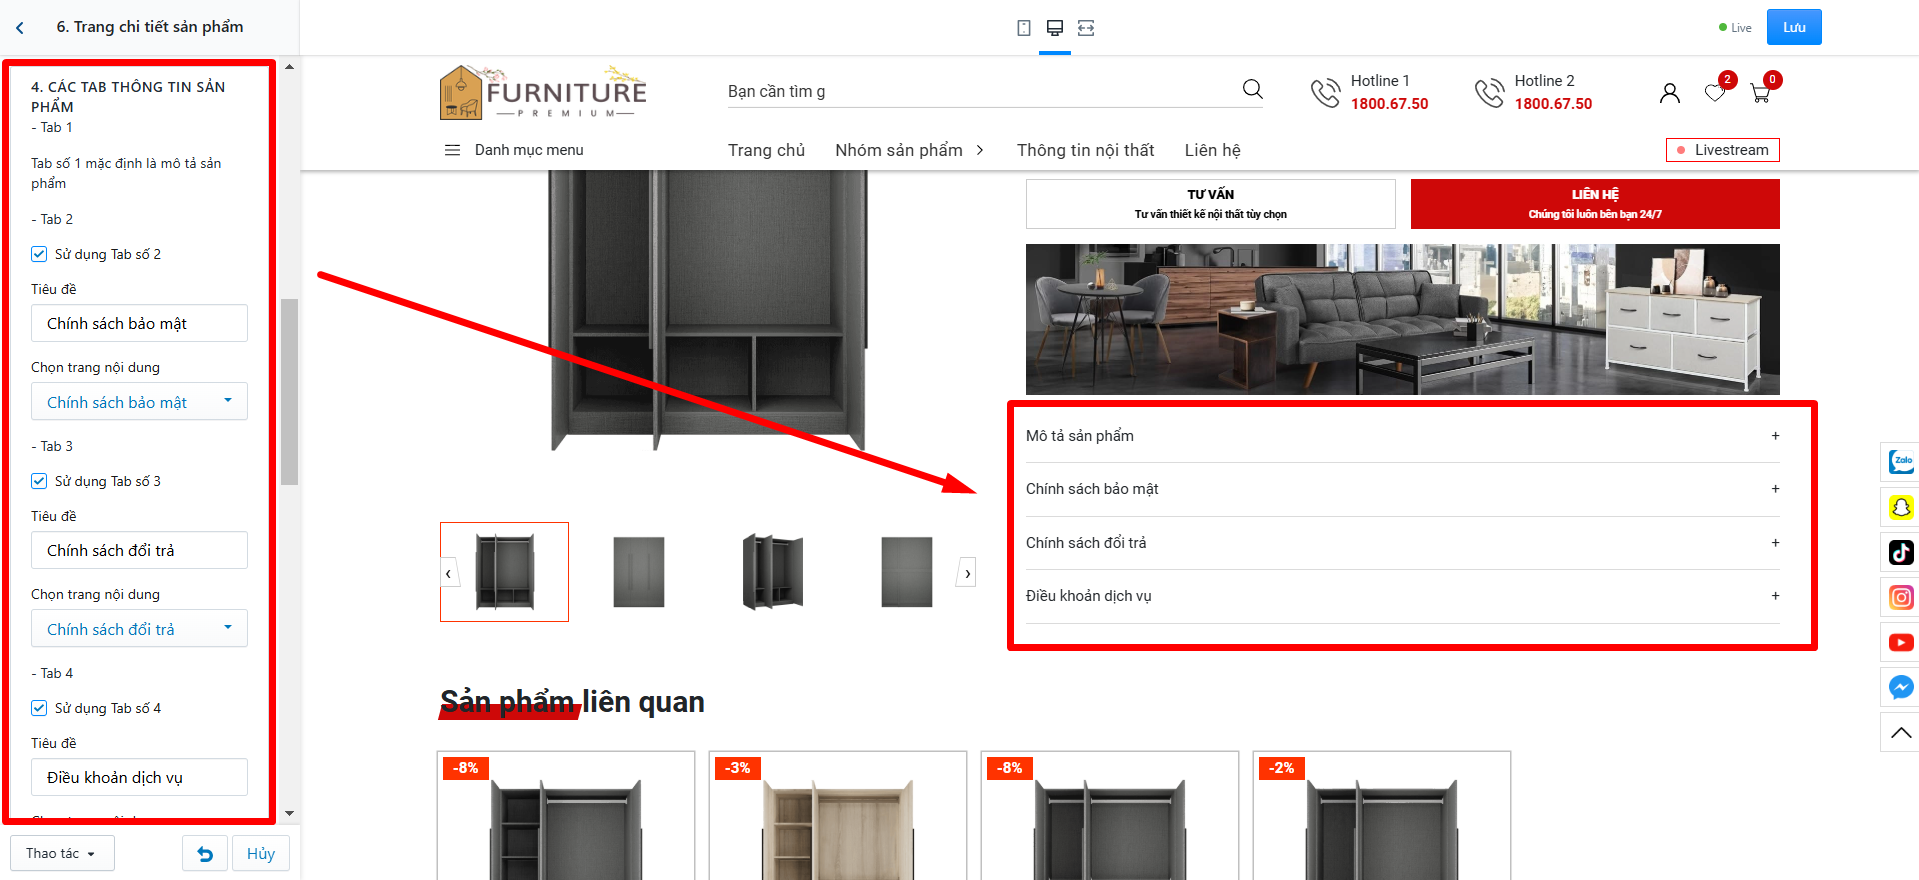Expand 'Mô tả sản phẩm' accordion
Screen dimensions: 1919x880
point(1402,436)
